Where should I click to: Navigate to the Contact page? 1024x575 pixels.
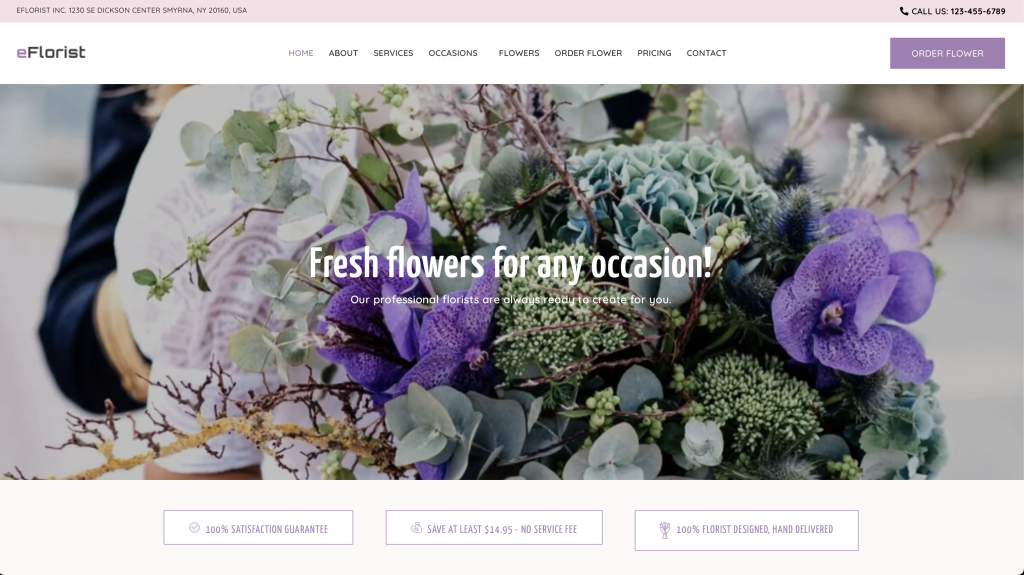pos(707,53)
